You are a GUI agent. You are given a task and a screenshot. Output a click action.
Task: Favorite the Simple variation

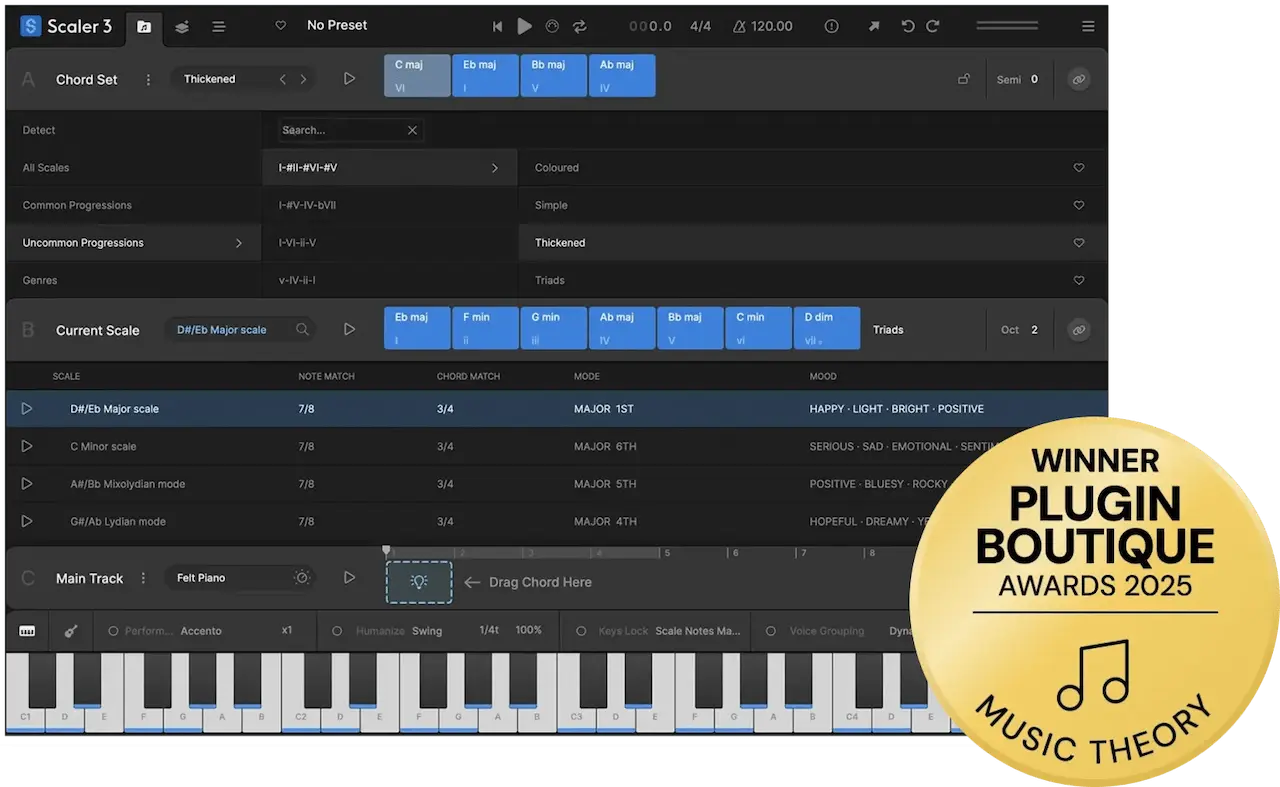(1079, 205)
